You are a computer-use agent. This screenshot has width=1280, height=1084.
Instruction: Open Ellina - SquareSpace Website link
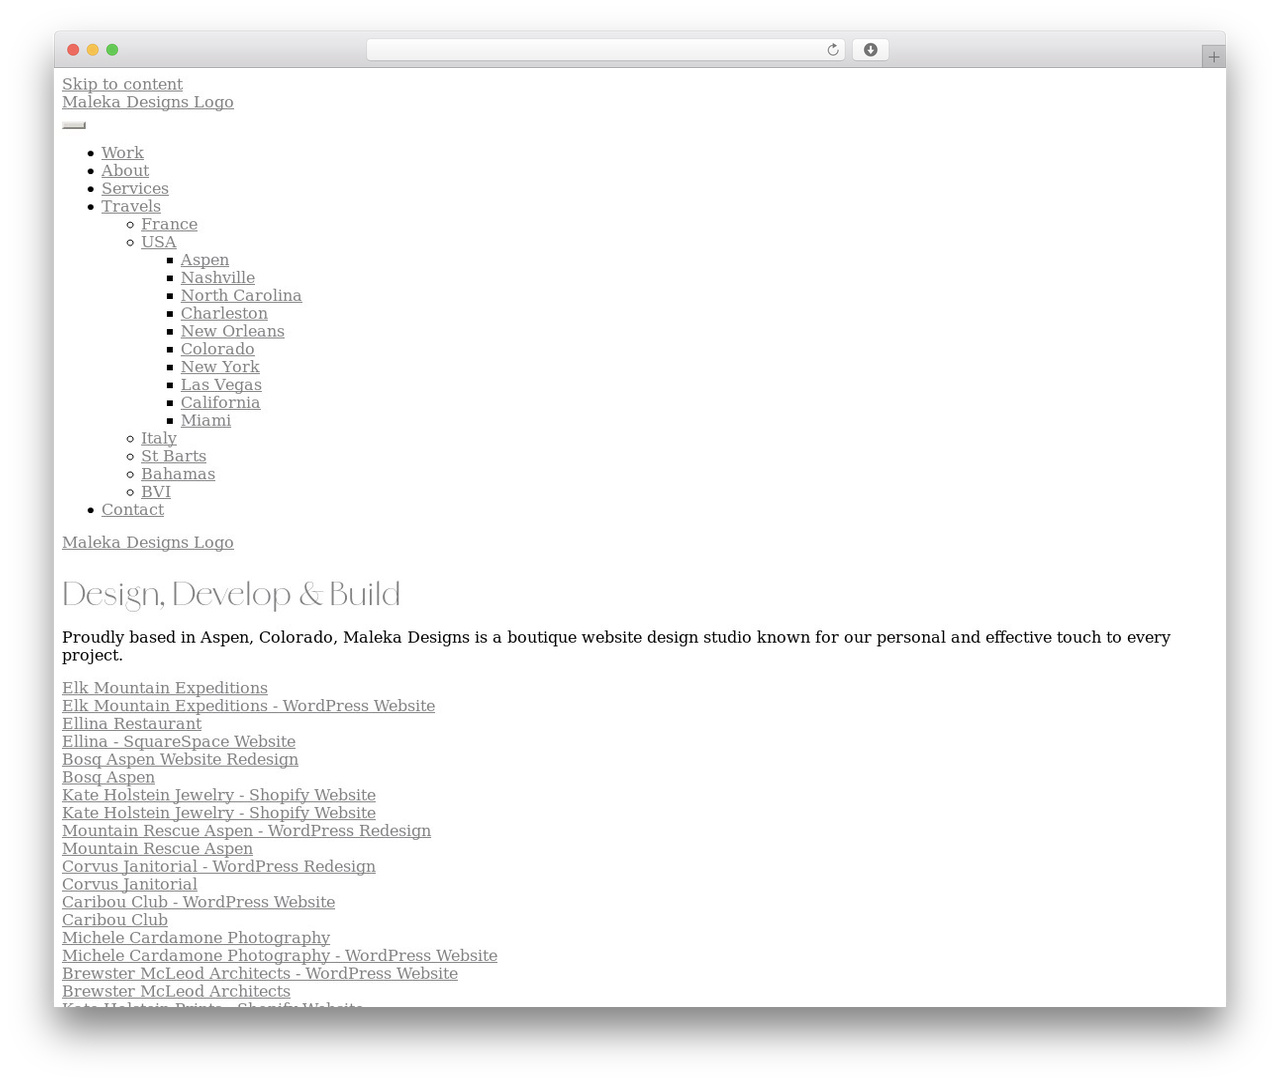click(179, 742)
